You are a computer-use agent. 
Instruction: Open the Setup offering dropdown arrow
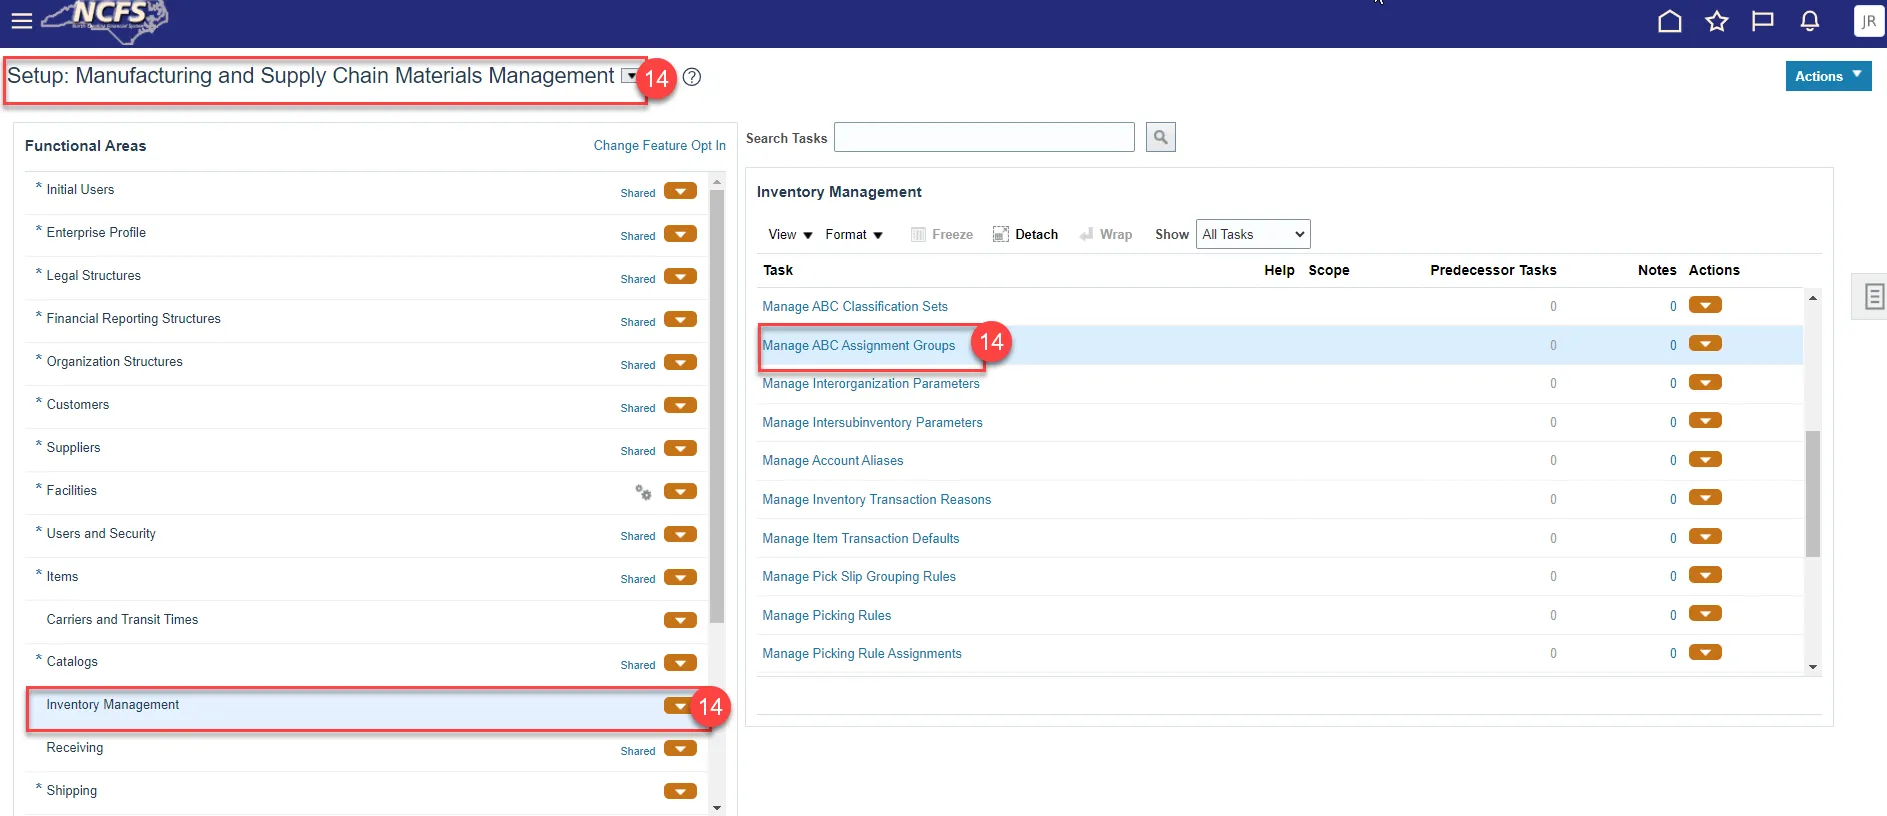coord(629,76)
